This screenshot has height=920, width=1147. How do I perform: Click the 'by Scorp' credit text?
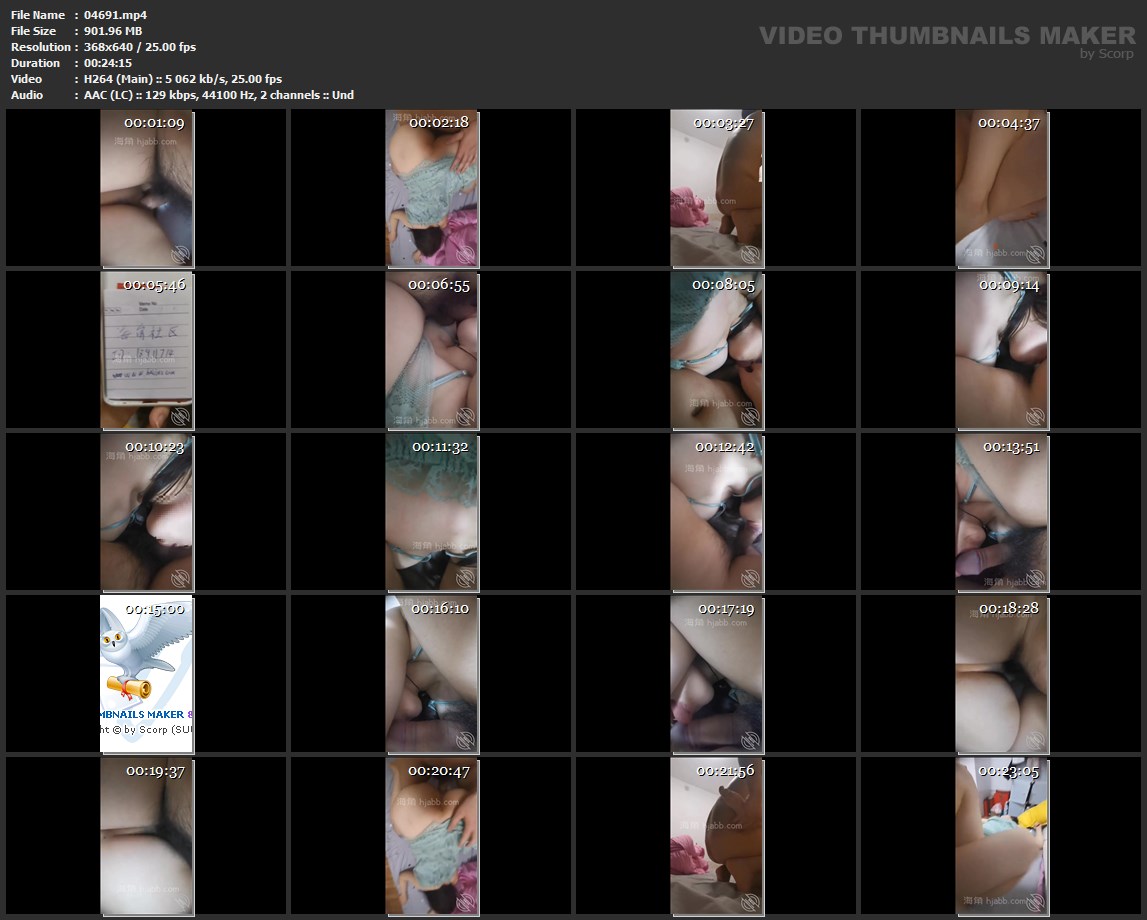click(1106, 54)
